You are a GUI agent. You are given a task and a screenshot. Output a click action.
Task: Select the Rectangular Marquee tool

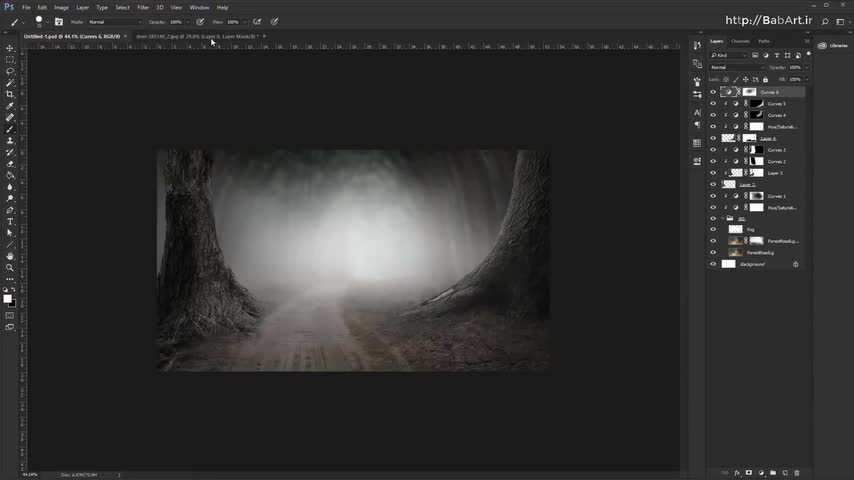pyautogui.click(x=10, y=59)
